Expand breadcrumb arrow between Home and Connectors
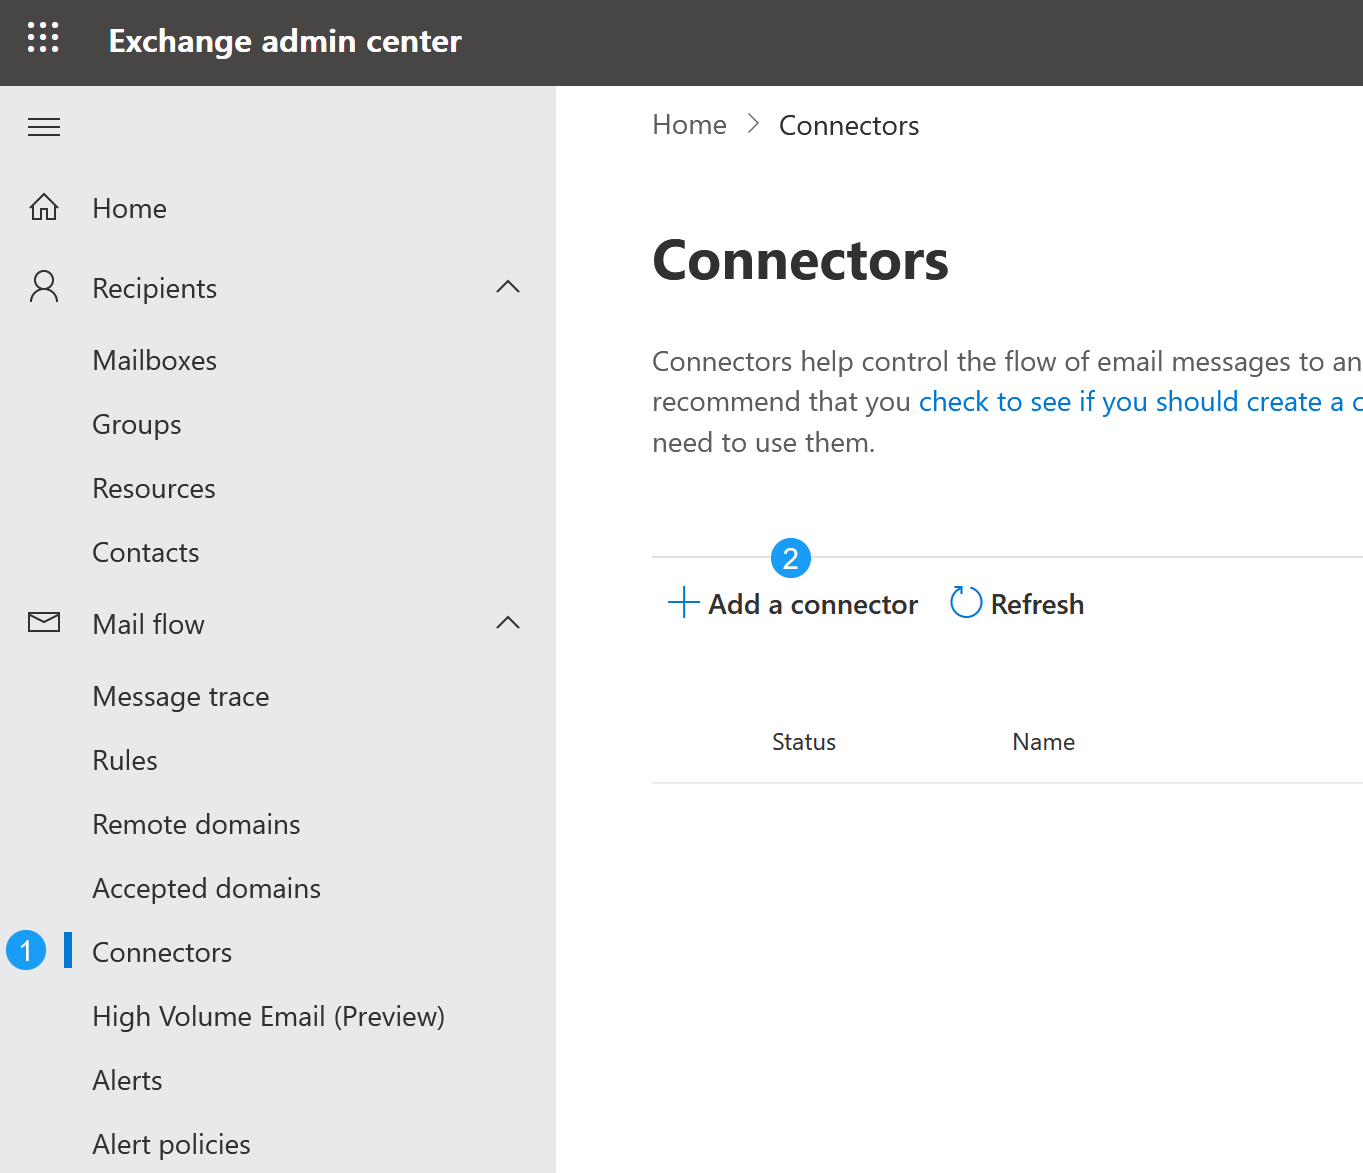The width and height of the screenshot is (1363, 1173). tap(752, 124)
